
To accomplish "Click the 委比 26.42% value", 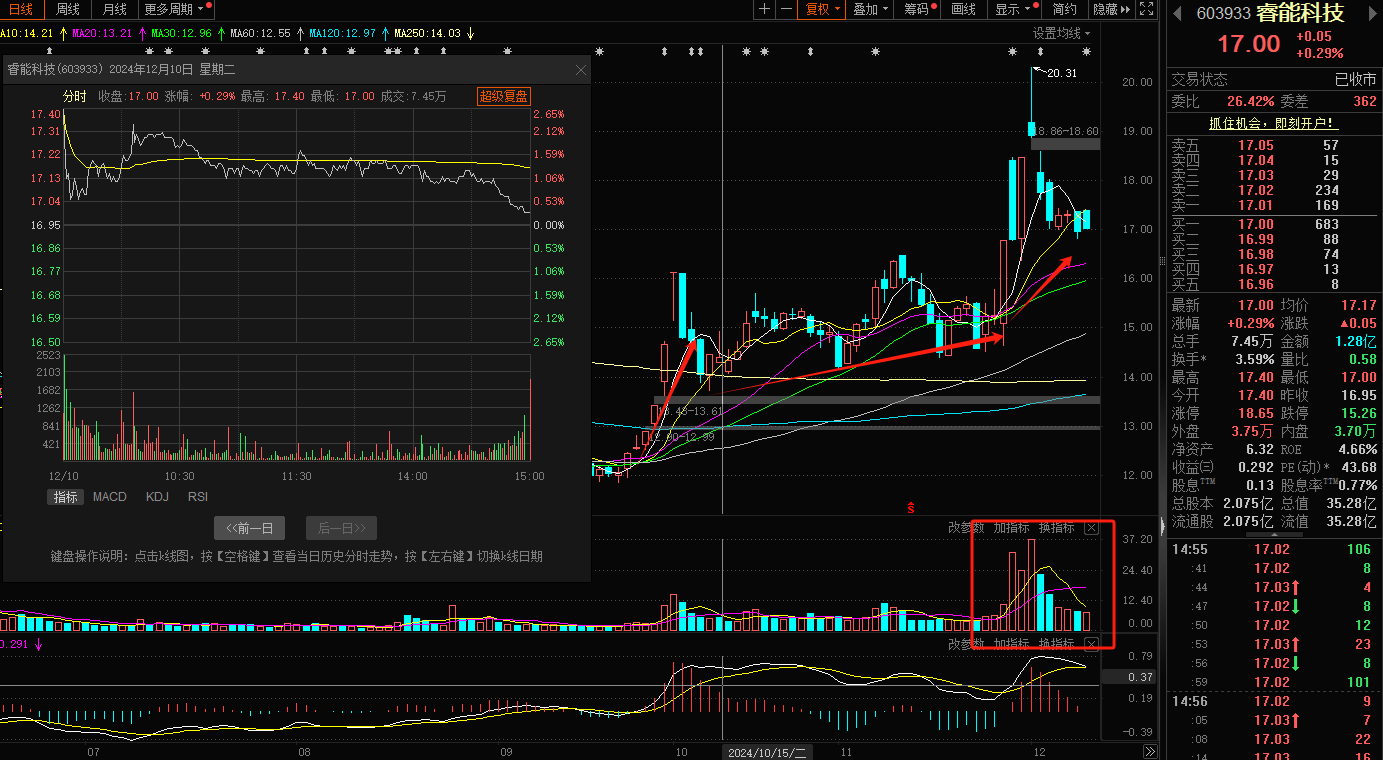I will [x=1250, y=101].
